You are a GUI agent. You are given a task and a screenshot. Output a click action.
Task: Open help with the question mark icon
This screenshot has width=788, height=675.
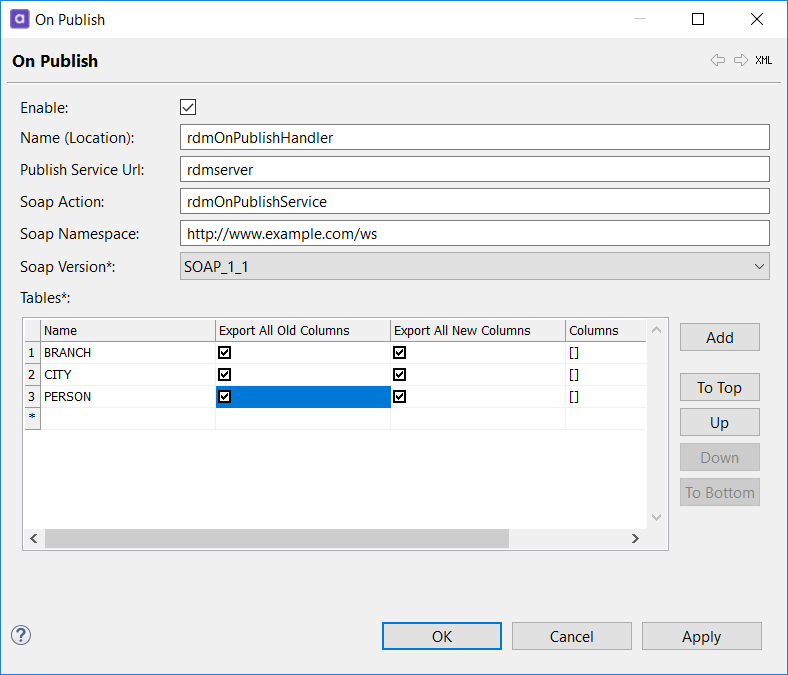21,635
